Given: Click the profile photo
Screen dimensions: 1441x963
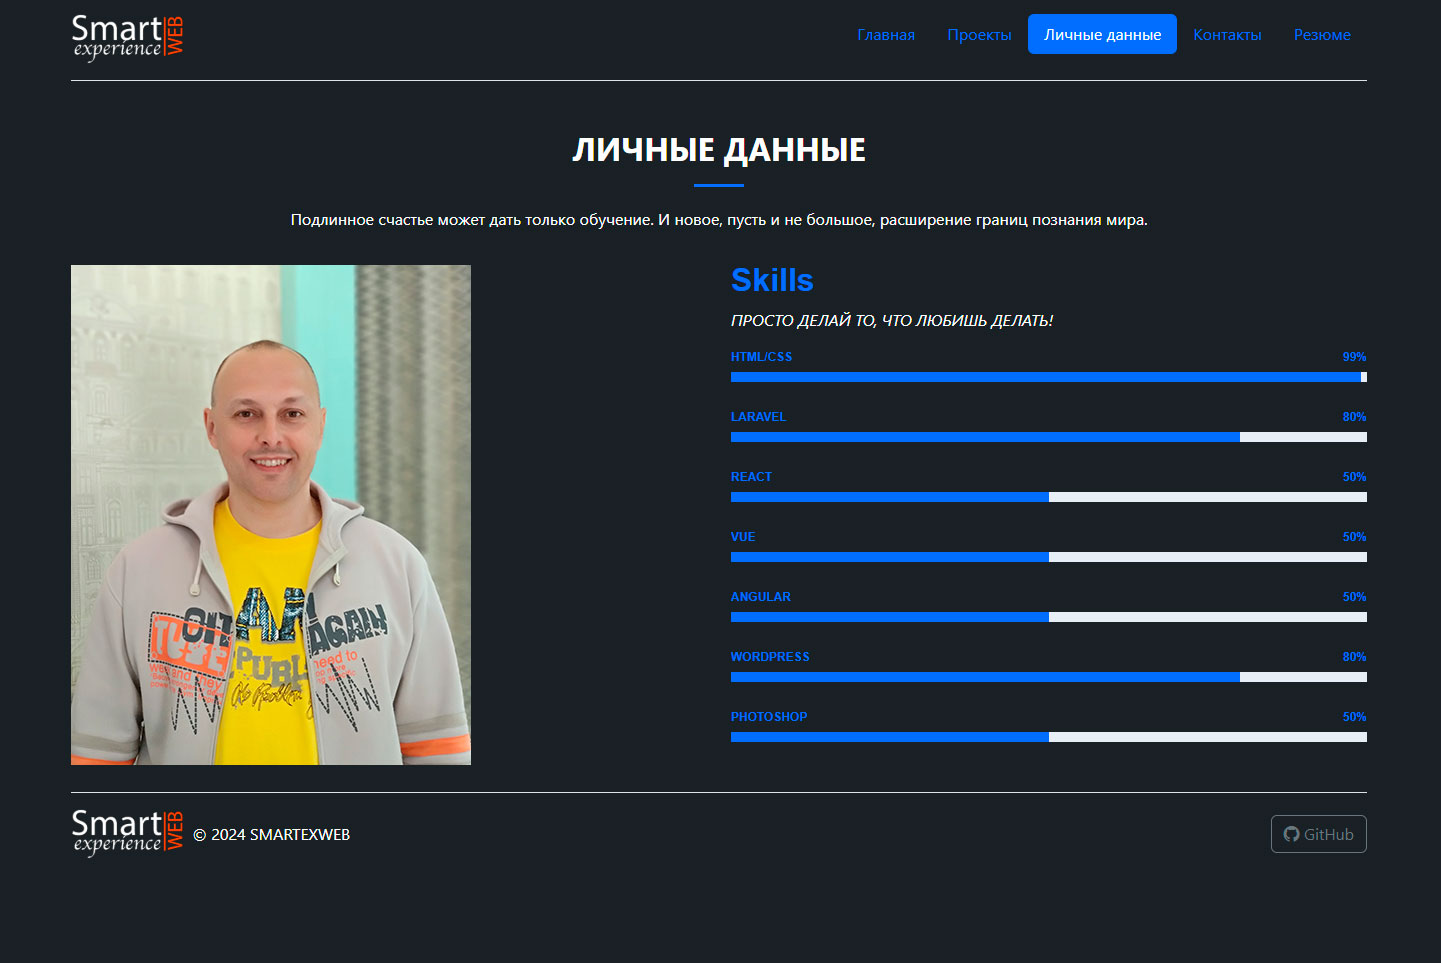Looking at the screenshot, I should coord(271,514).
